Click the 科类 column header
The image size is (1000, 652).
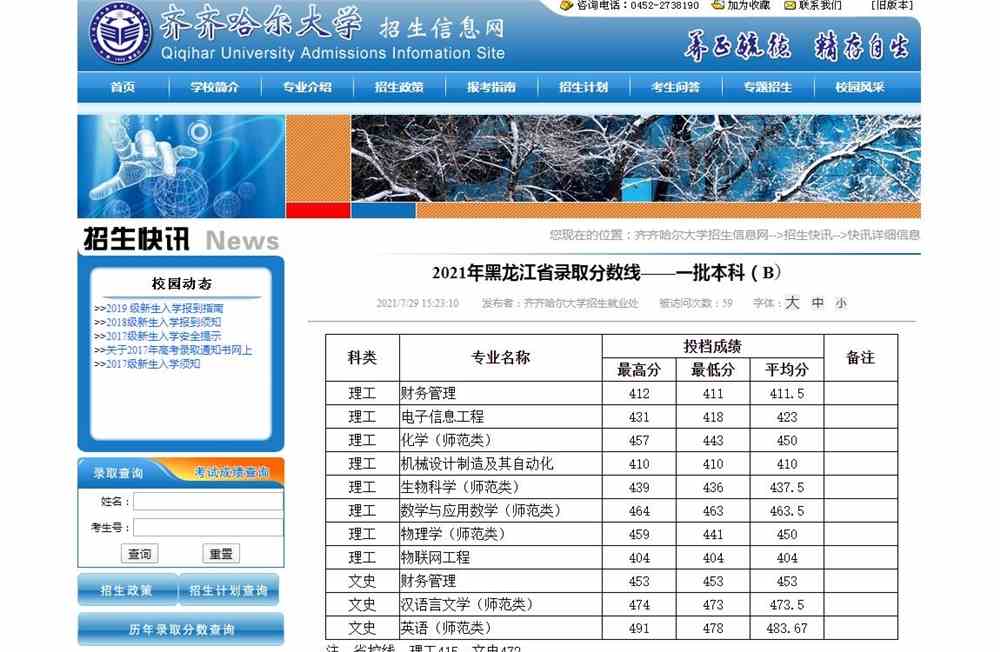point(362,358)
